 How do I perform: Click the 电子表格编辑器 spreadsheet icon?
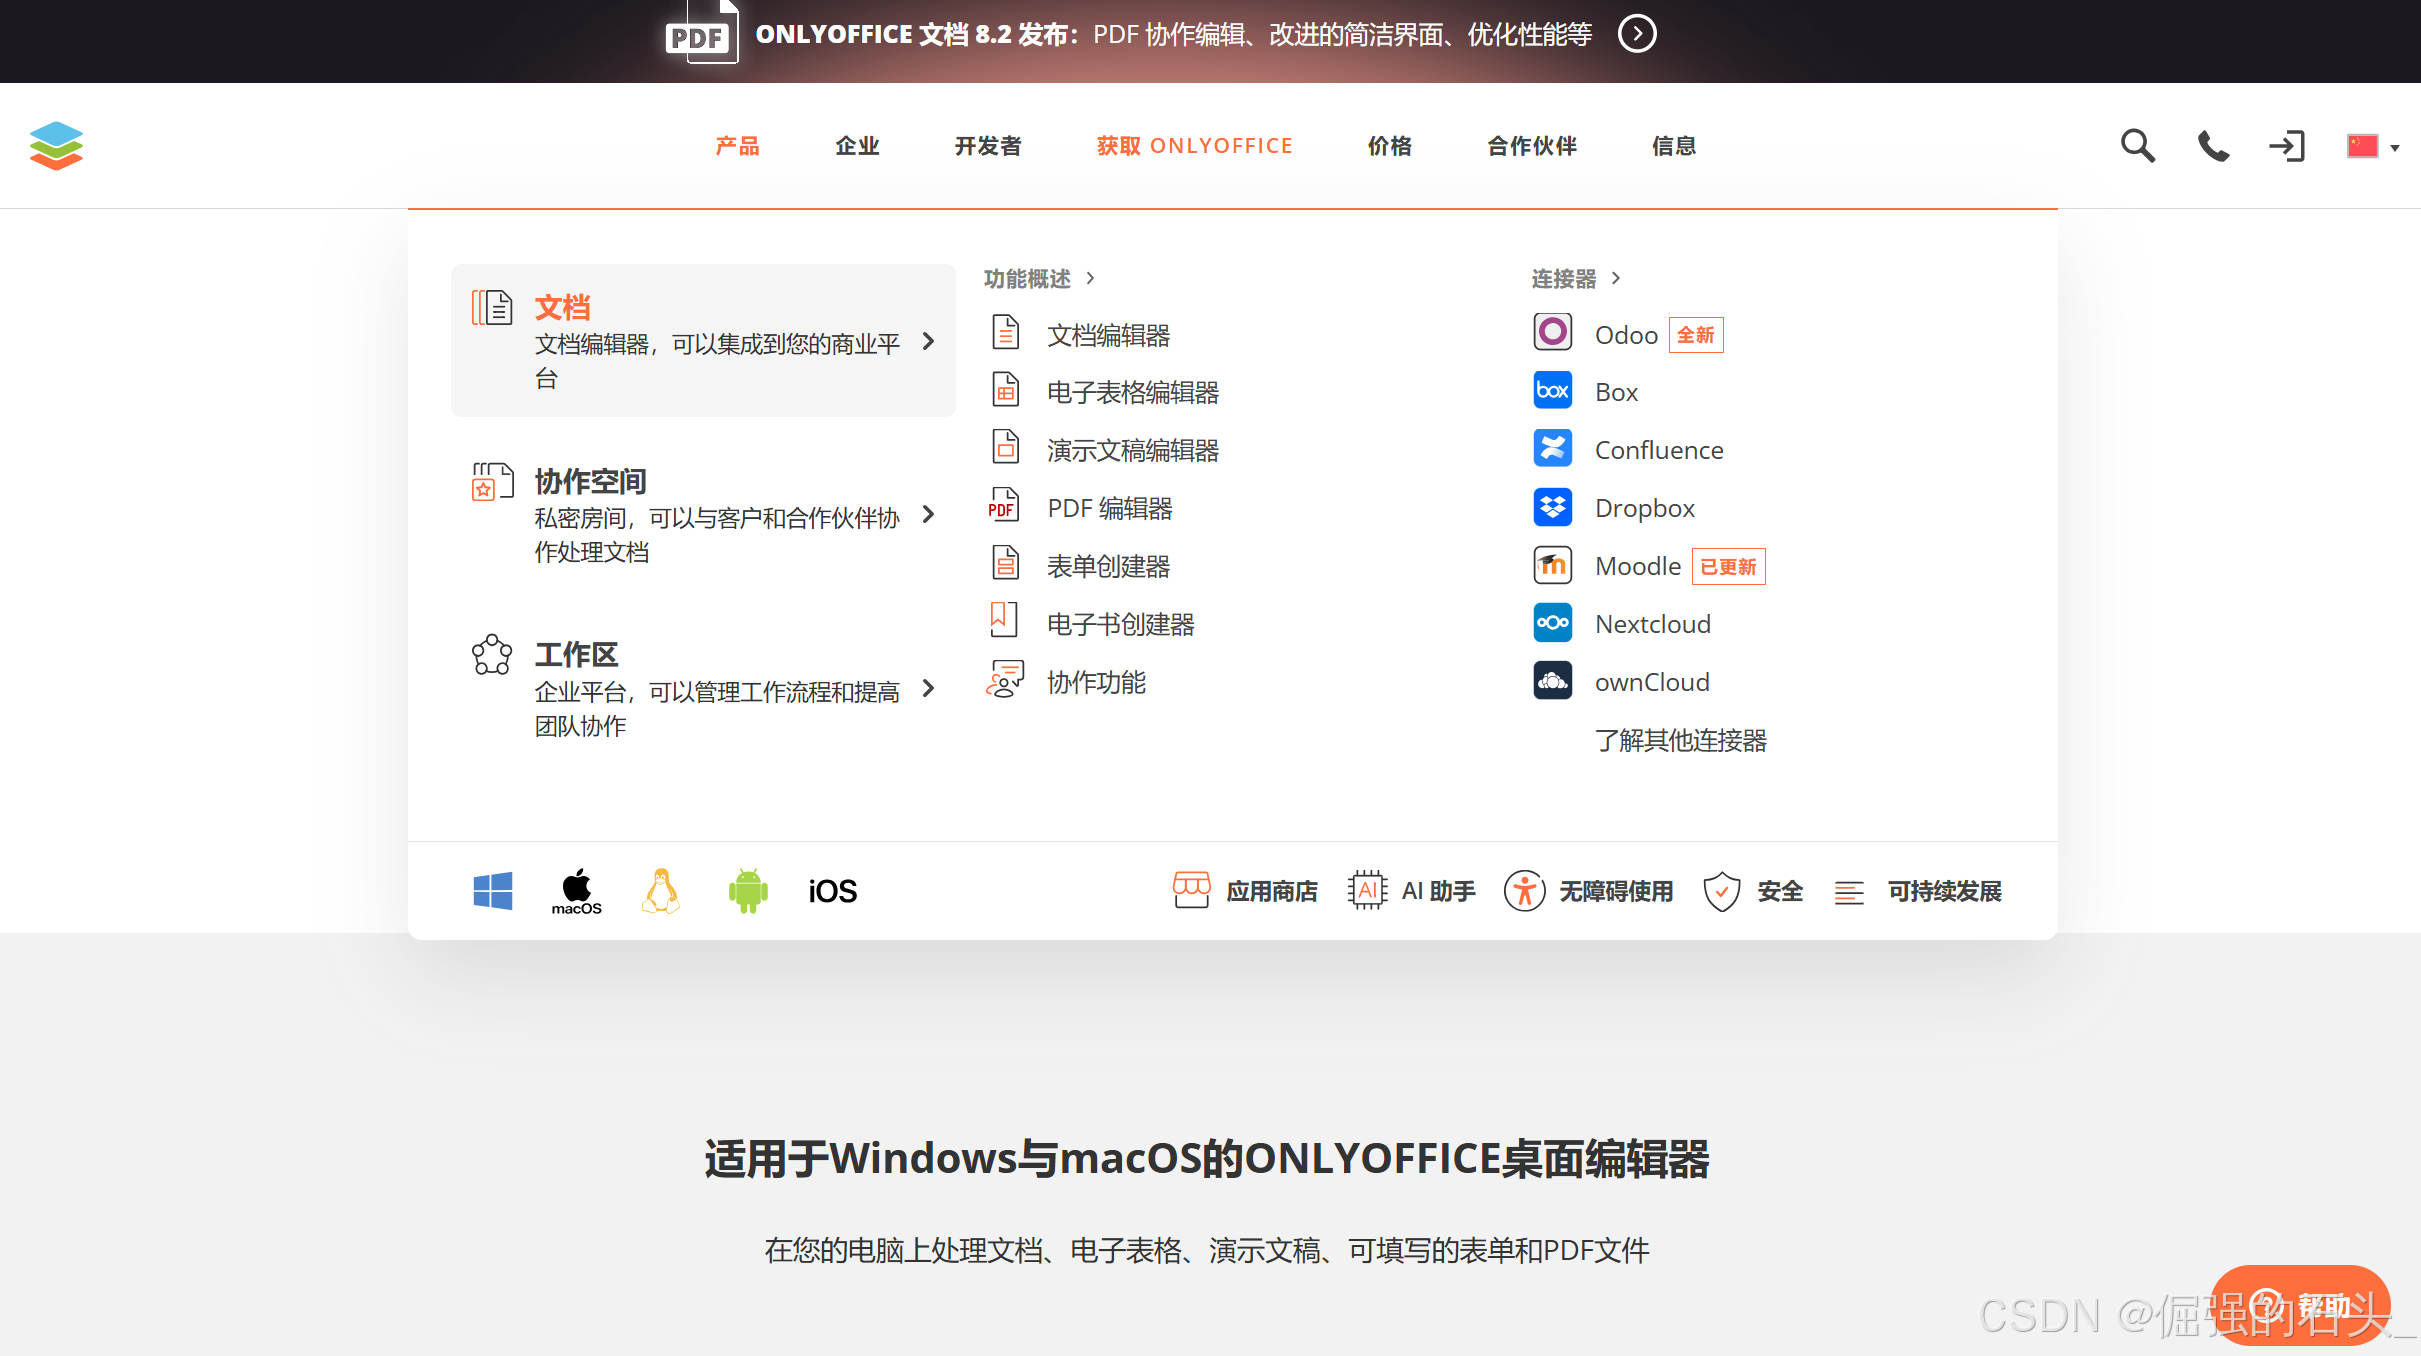click(x=1005, y=390)
